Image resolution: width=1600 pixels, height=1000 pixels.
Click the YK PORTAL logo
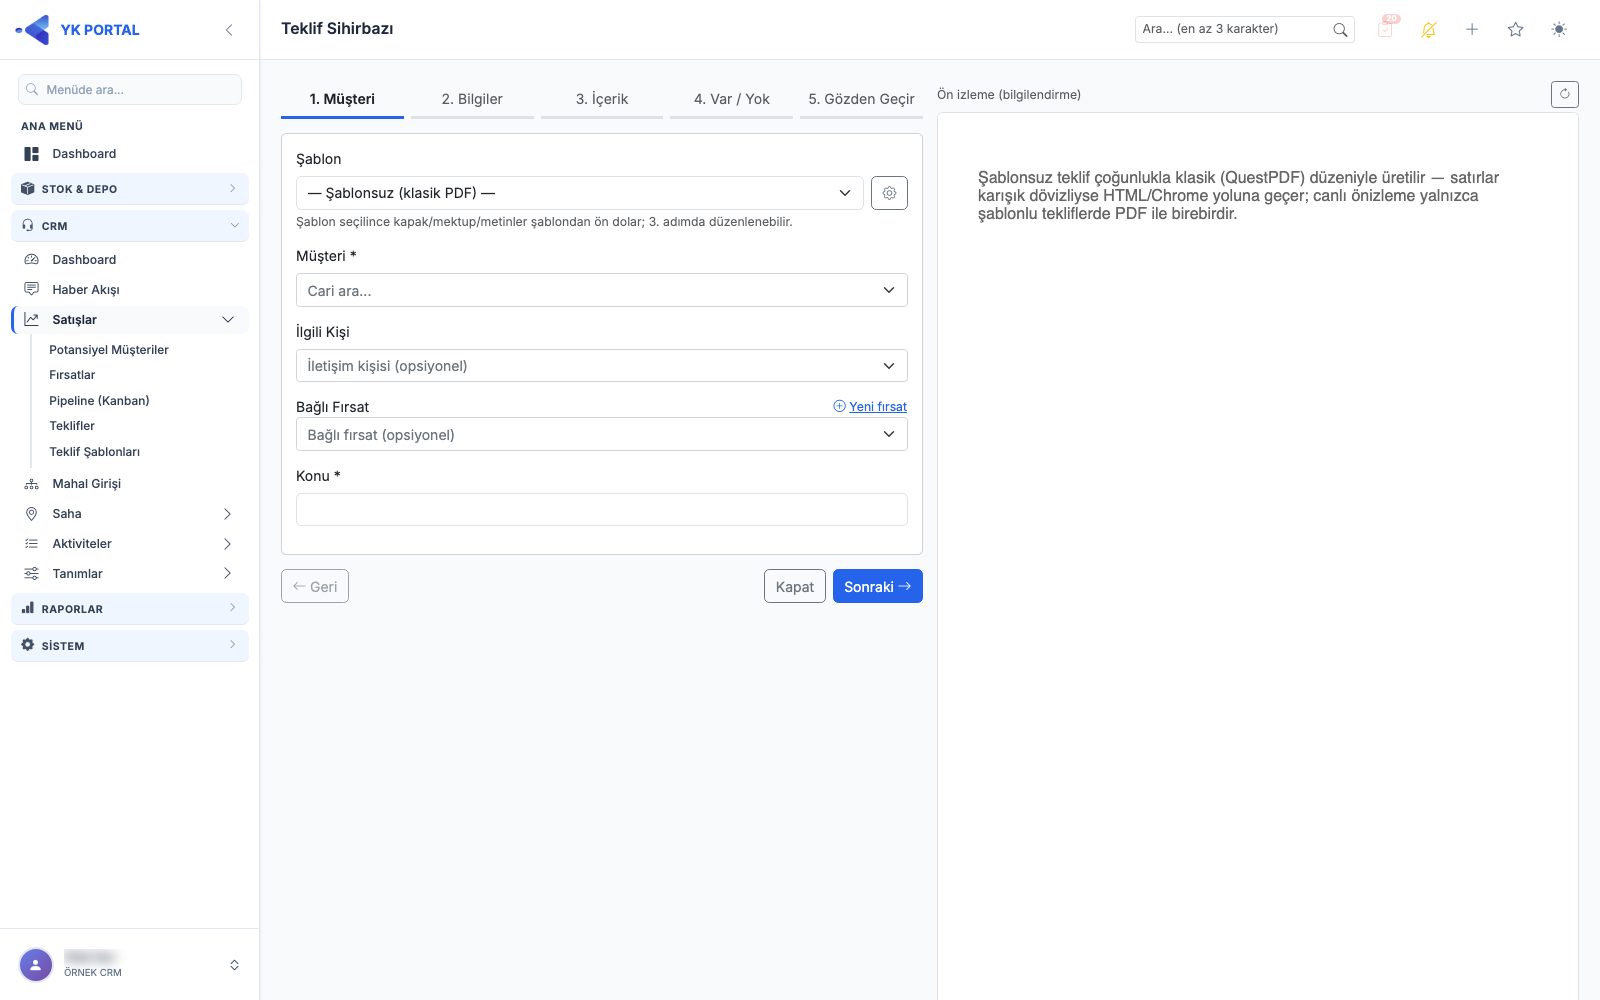(78, 30)
